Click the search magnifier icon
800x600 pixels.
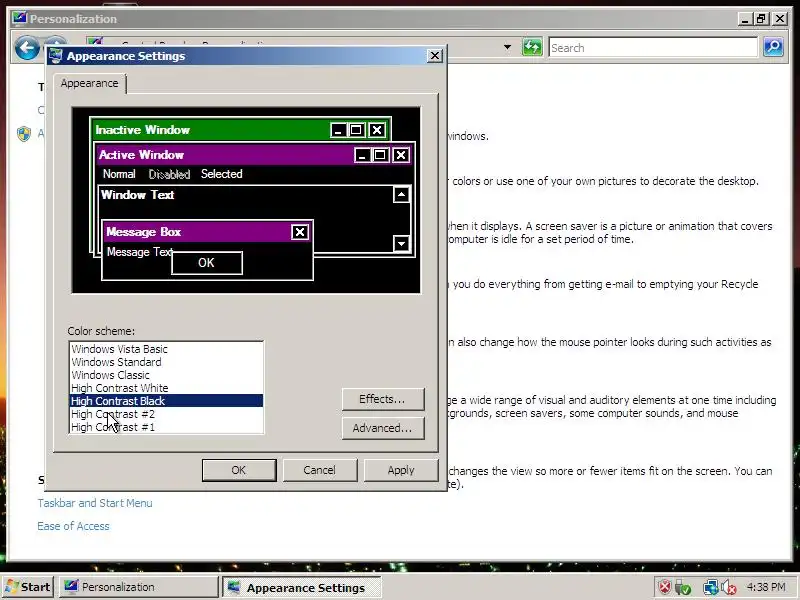click(773, 47)
